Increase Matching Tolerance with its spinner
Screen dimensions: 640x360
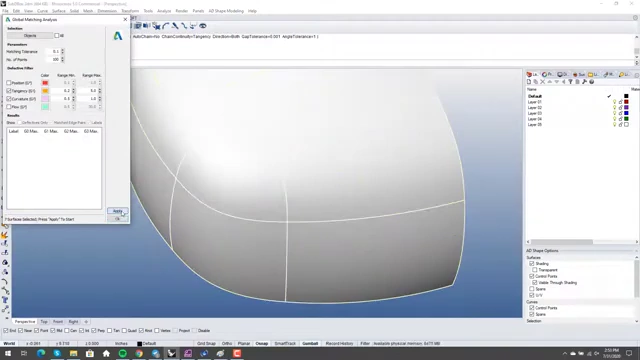click(x=62, y=50)
